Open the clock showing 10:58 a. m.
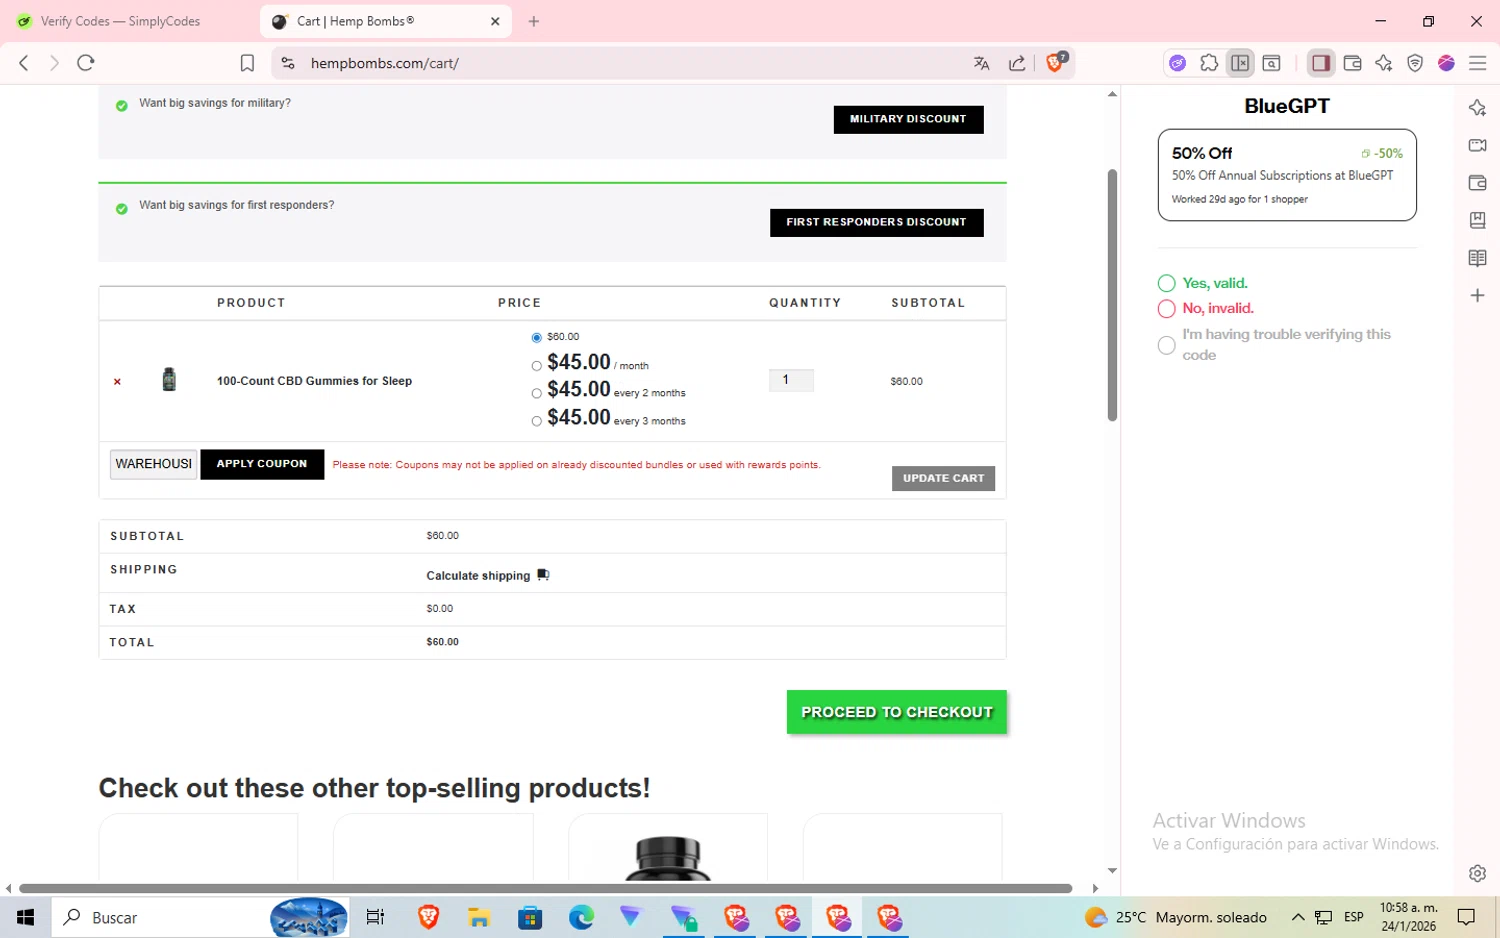The height and width of the screenshot is (938, 1500). point(1408,917)
